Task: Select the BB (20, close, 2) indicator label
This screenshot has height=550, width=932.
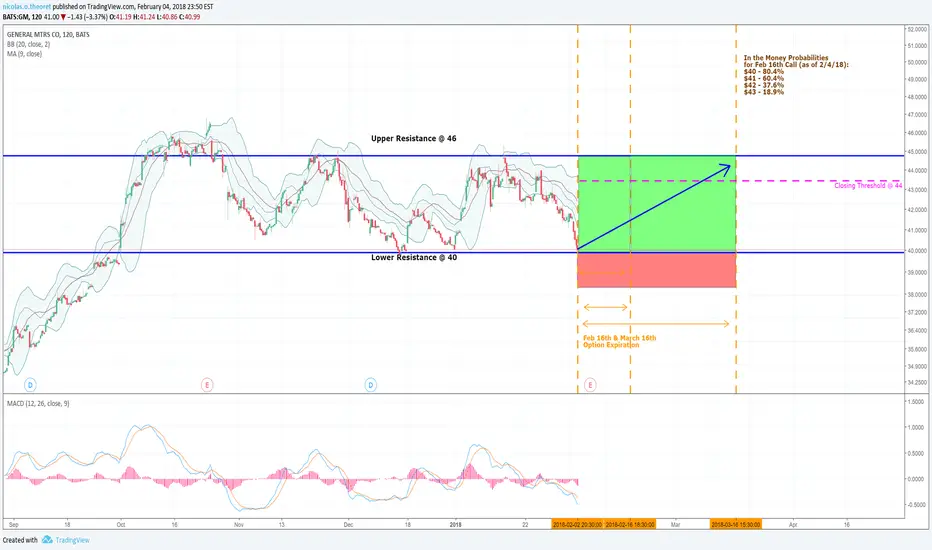Action: (29, 44)
